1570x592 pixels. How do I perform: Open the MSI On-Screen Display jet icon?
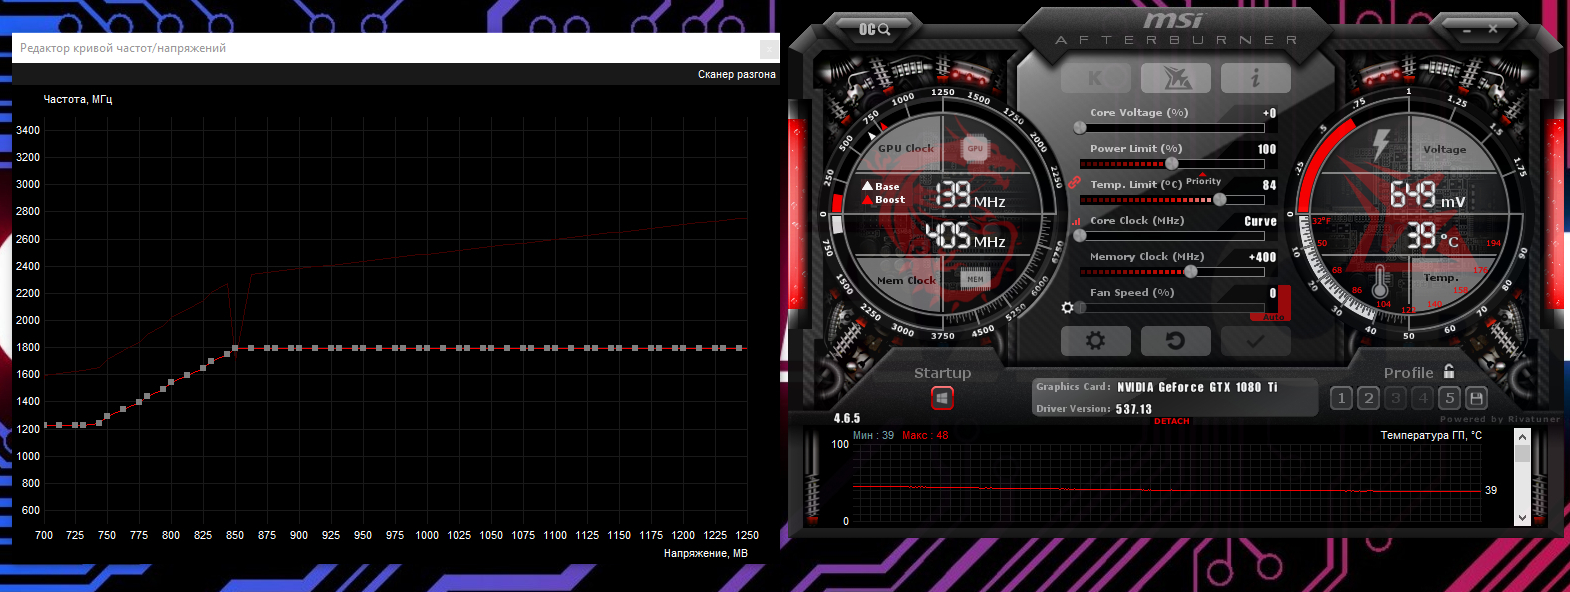(1176, 78)
